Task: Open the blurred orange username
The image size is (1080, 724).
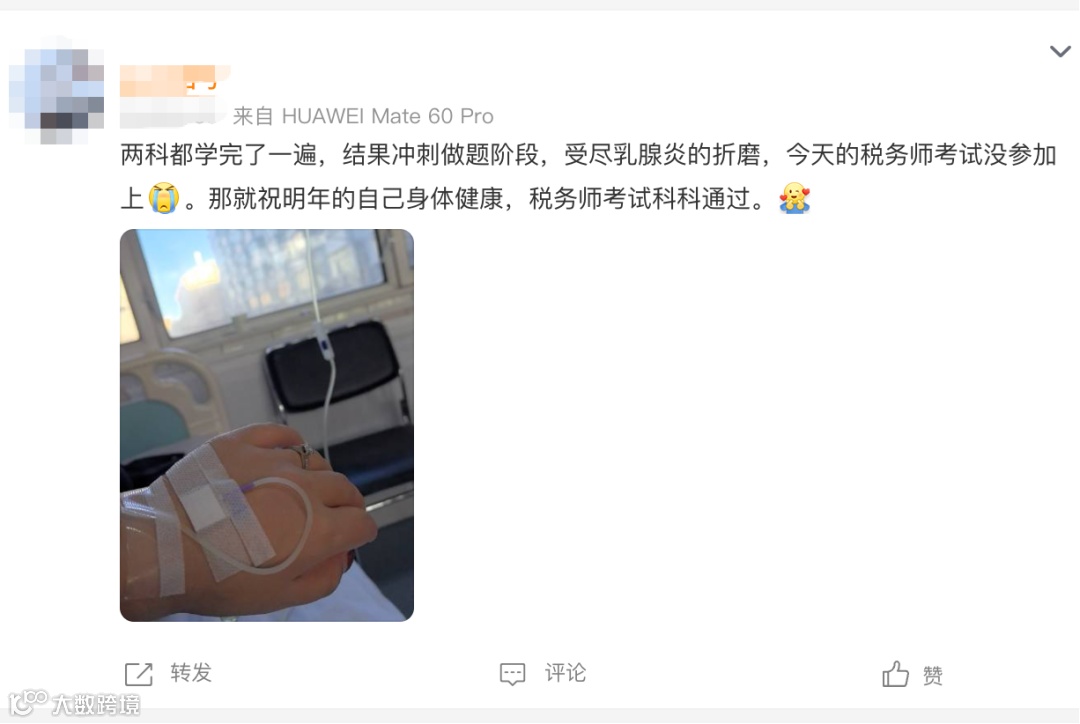Action: pos(174,81)
